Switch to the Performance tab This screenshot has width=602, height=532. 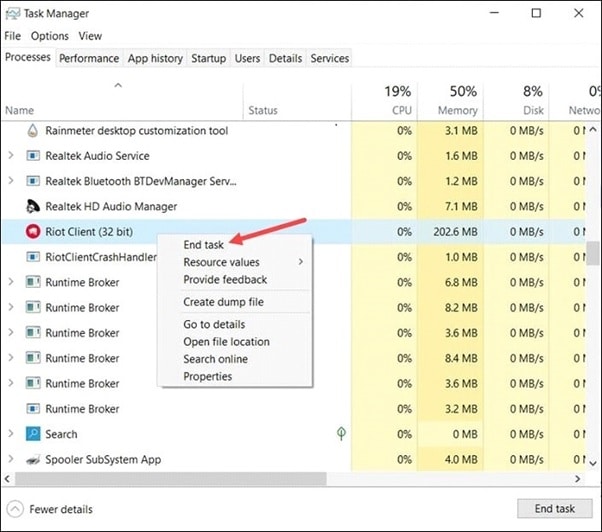(89, 59)
